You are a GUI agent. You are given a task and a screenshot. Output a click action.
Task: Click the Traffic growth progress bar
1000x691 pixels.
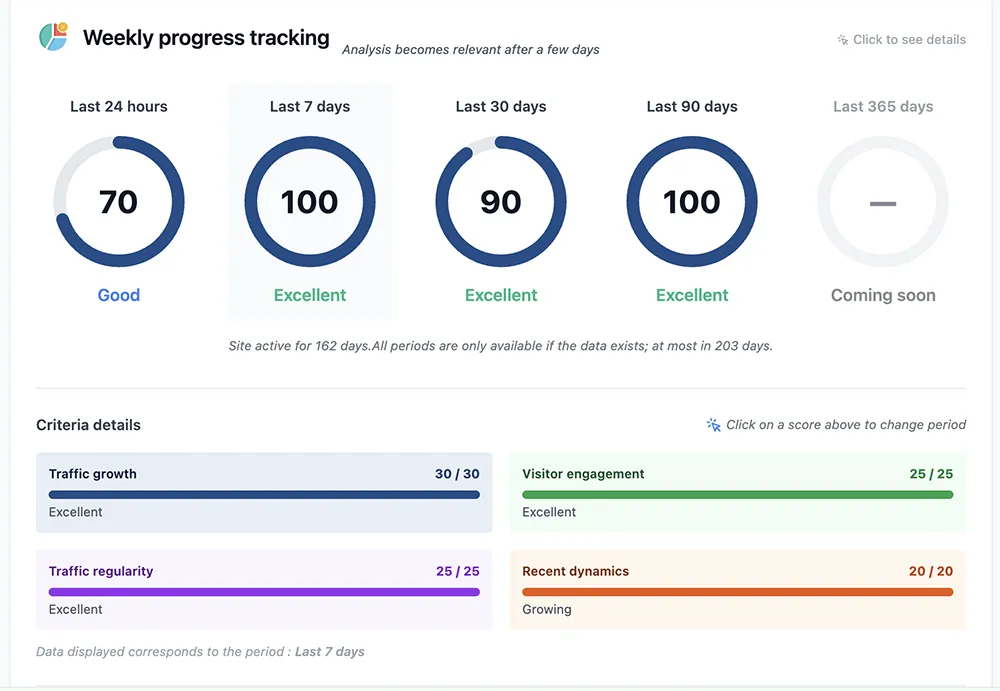[264, 493]
